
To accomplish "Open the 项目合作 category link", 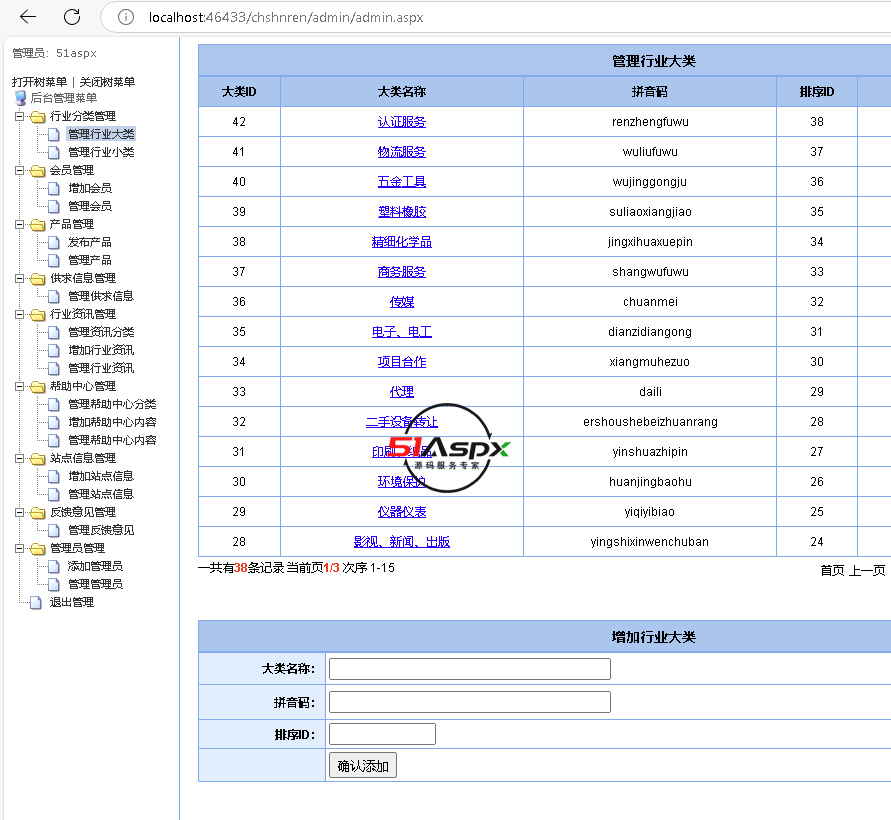I will 402,361.
